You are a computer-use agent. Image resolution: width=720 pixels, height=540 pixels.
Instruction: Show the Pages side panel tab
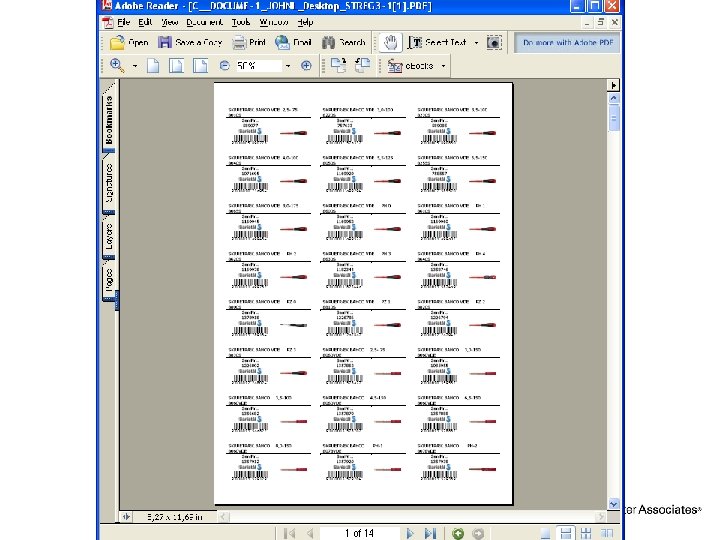click(x=109, y=280)
